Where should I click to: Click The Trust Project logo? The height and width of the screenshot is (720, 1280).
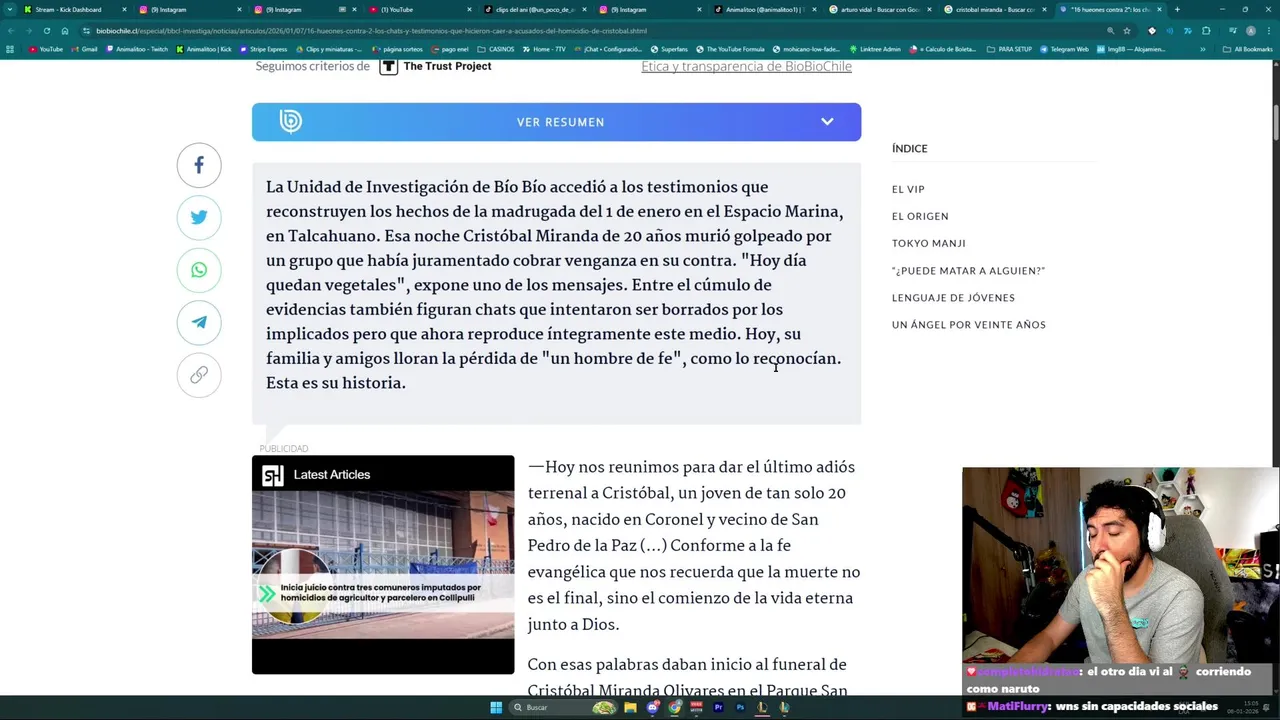pyautogui.click(x=435, y=66)
